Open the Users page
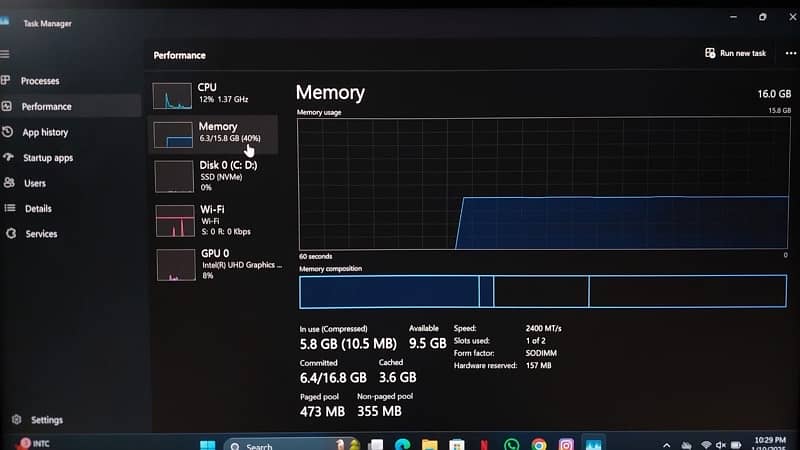The image size is (800, 450). click(35, 184)
